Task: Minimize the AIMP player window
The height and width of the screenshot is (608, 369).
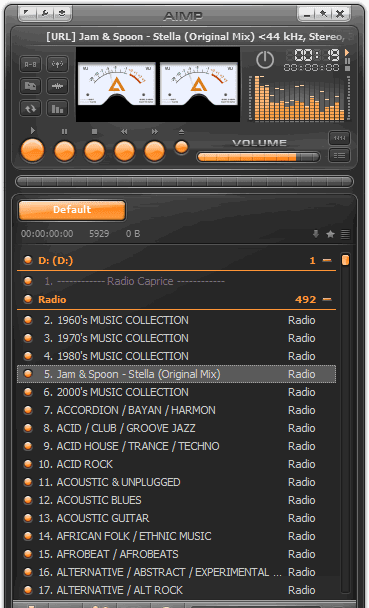Action: coord(307,14)
